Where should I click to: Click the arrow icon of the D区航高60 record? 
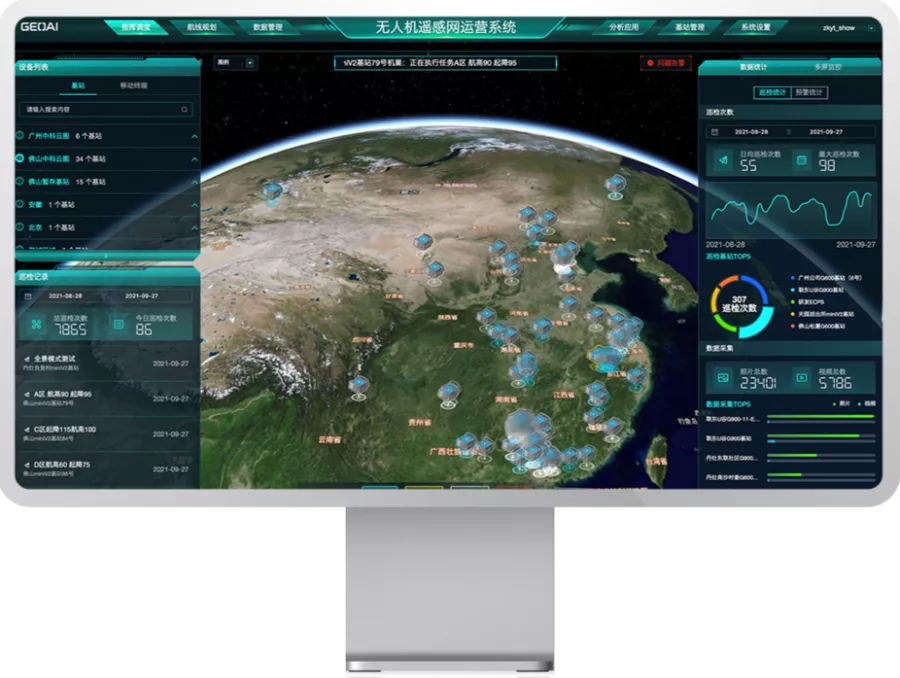(x=26, y=465)
